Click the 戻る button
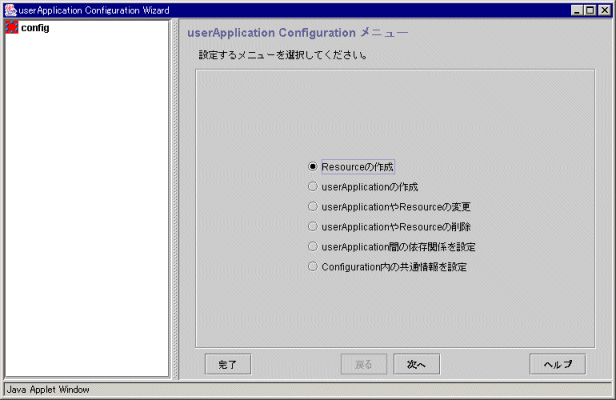 (364, 364)
